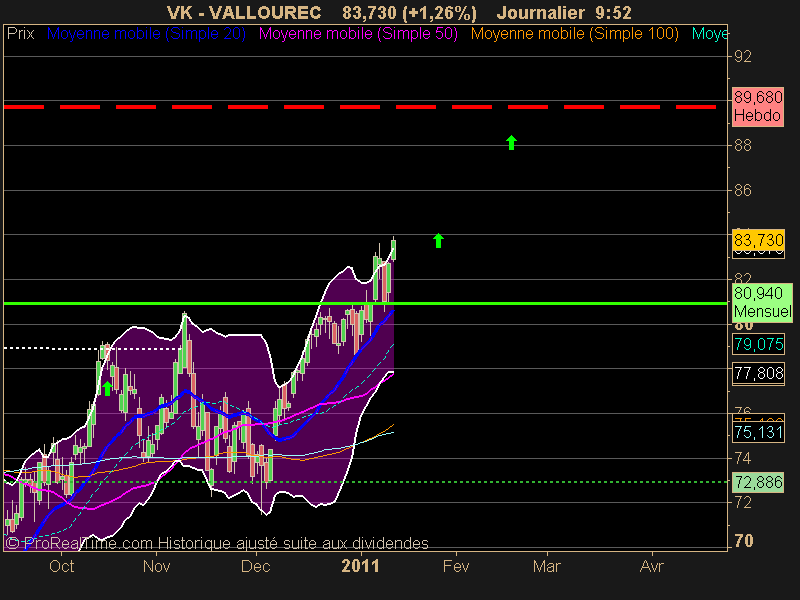This screenshot has width=800, height=600.
Task: Click the 92 price axis value
Action: (x=743, y=56)
